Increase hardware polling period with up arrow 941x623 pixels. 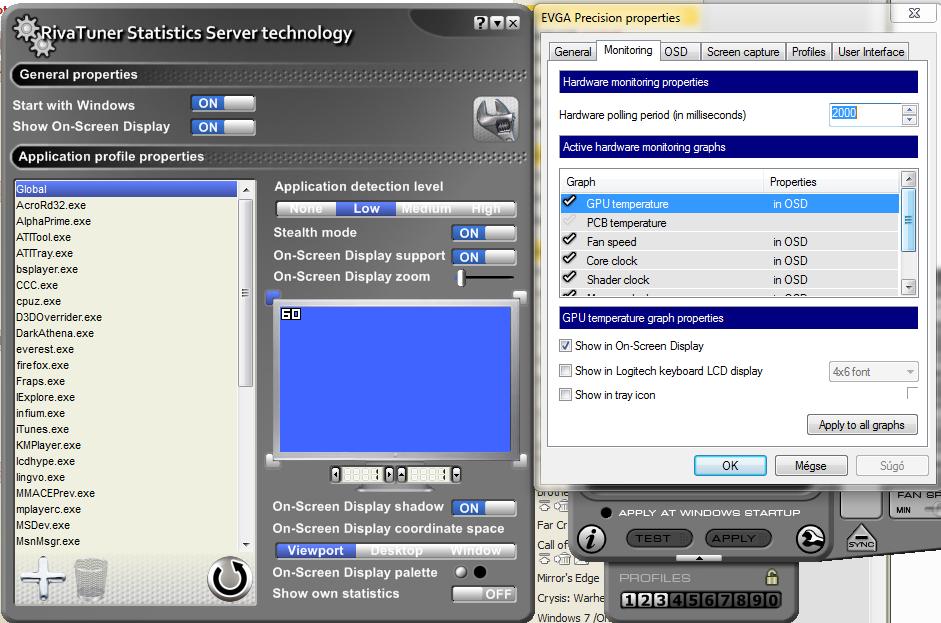[x=910, y=110]
